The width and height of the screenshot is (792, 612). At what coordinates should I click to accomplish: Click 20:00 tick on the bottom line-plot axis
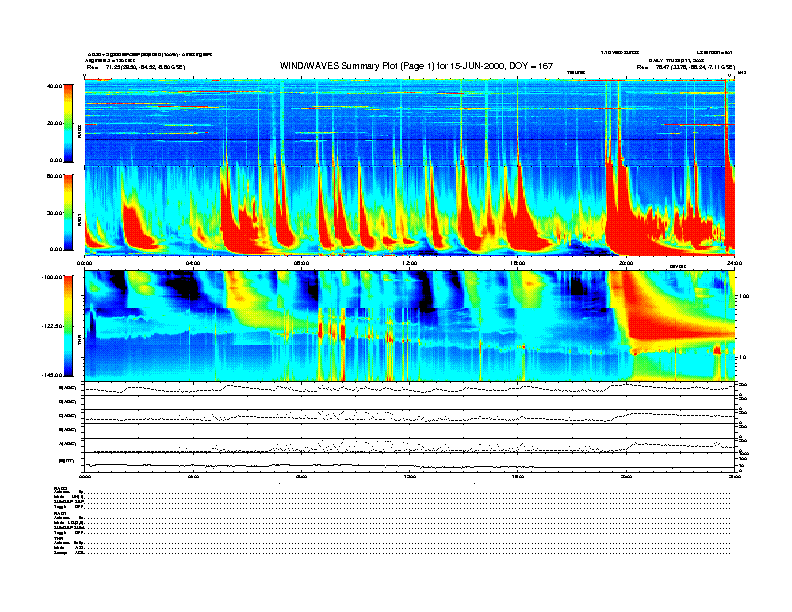(x=626, y=476)
